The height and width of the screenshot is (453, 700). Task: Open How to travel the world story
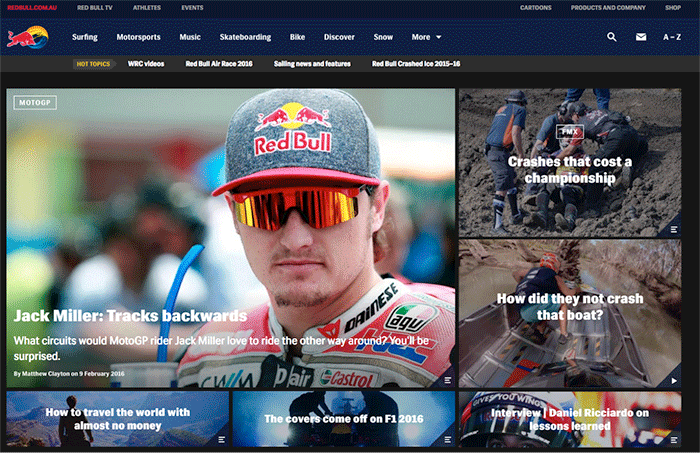tap(118, 419)
